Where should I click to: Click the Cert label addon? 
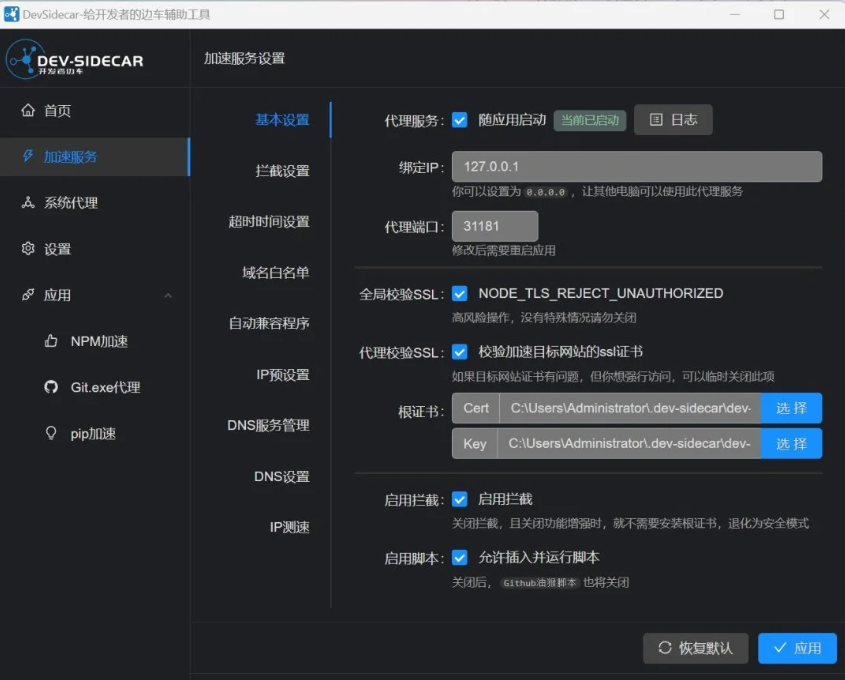(476, 408)
